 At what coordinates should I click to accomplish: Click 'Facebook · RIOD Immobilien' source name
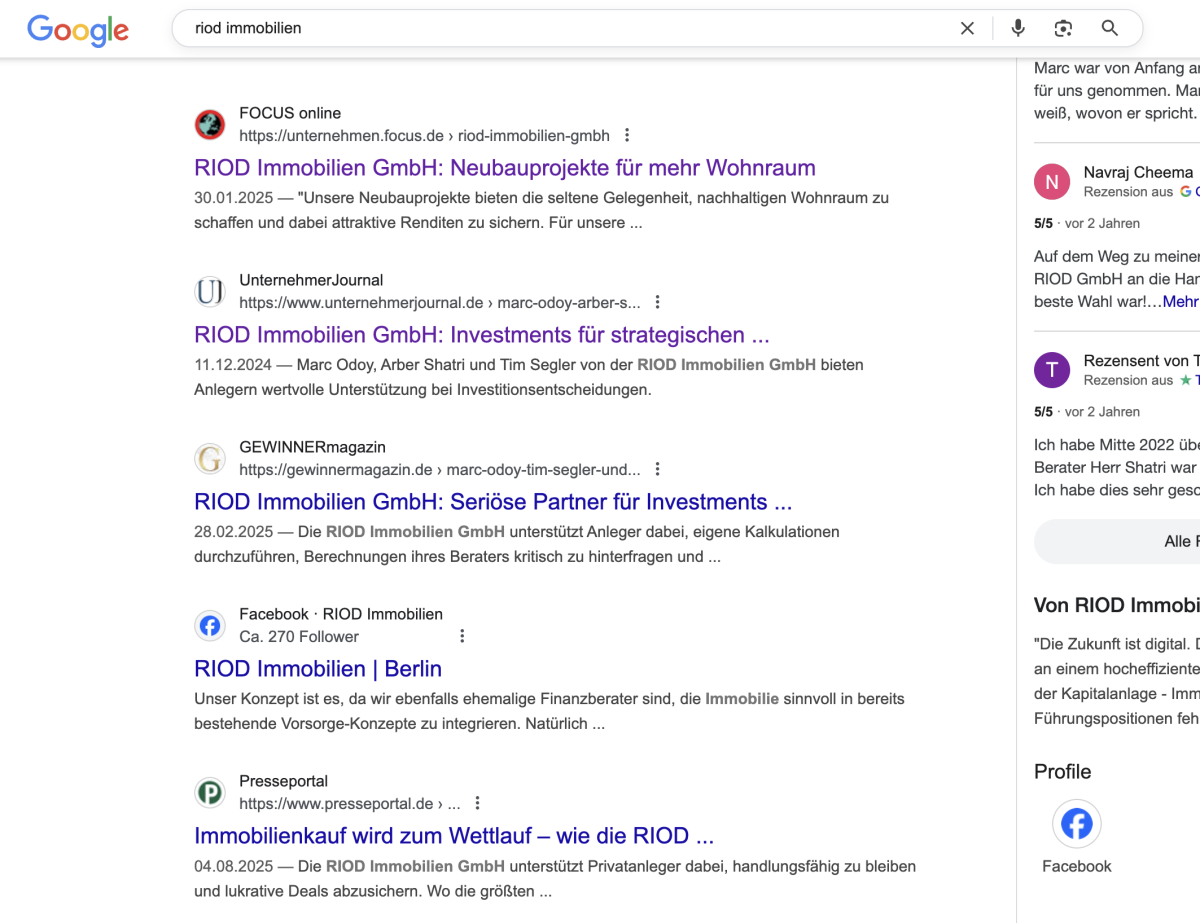(x=341, y=614)
